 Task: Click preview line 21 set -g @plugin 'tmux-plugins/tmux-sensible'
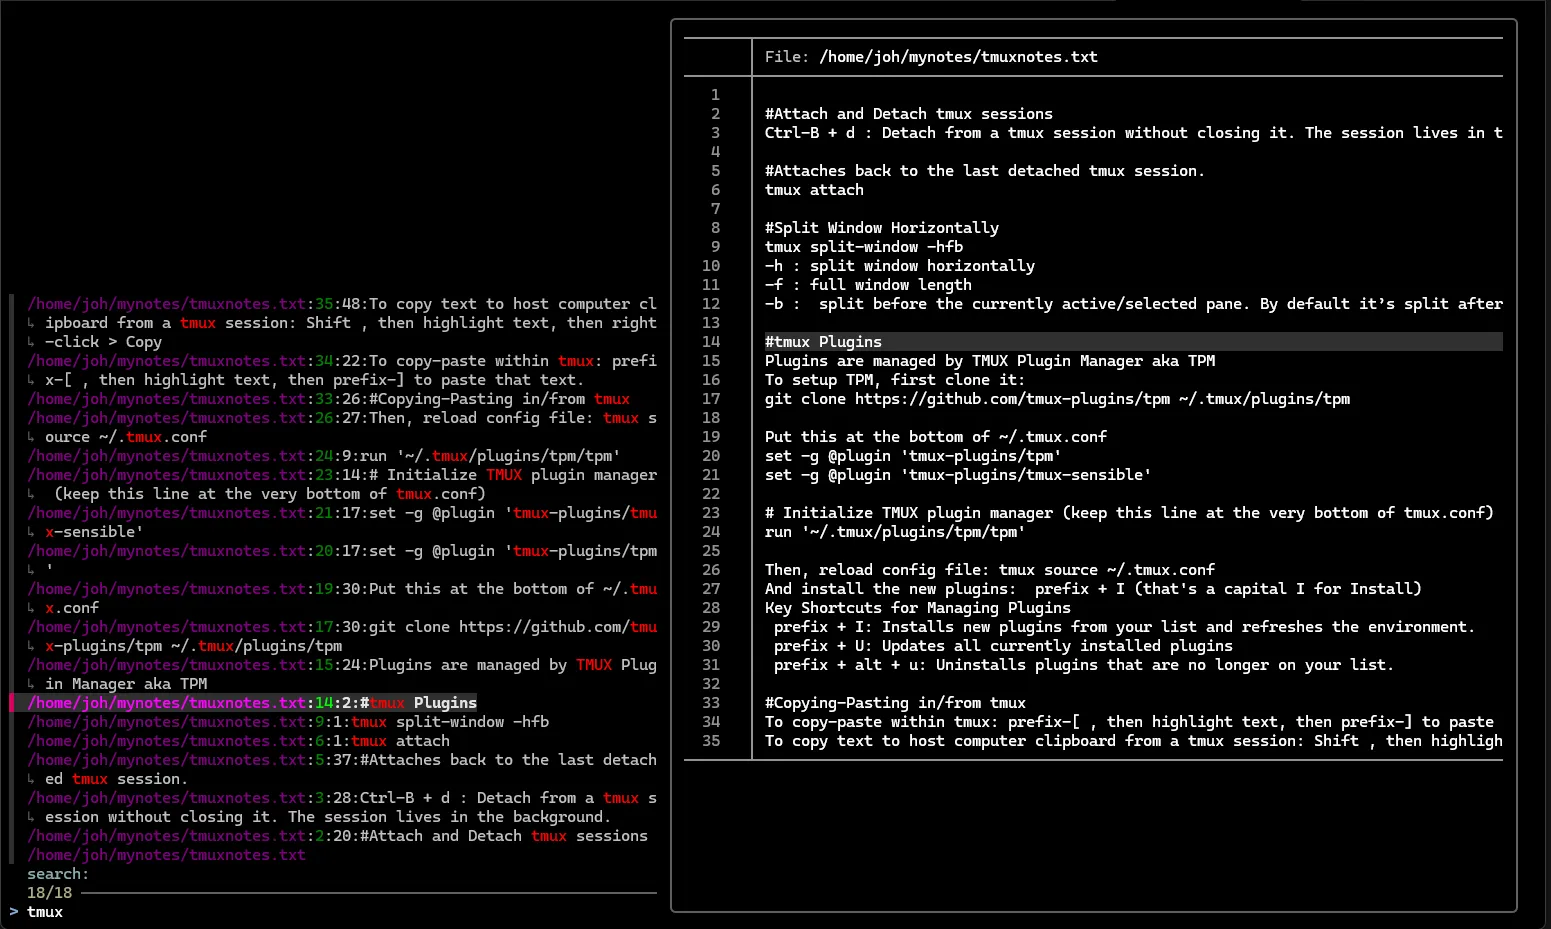pyautogui.click(x=958, y=475)
